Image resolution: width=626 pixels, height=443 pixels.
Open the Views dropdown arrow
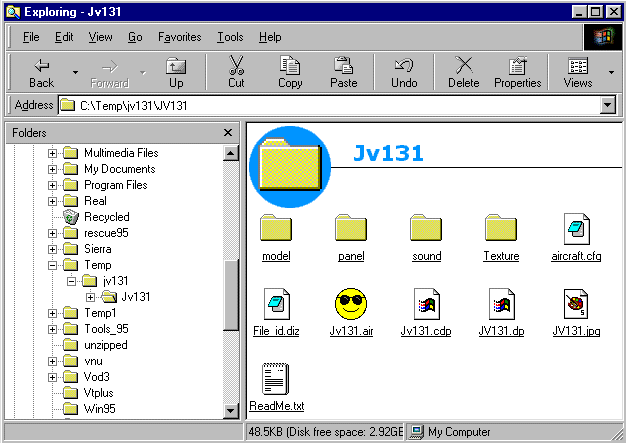(x=611, y=72)
